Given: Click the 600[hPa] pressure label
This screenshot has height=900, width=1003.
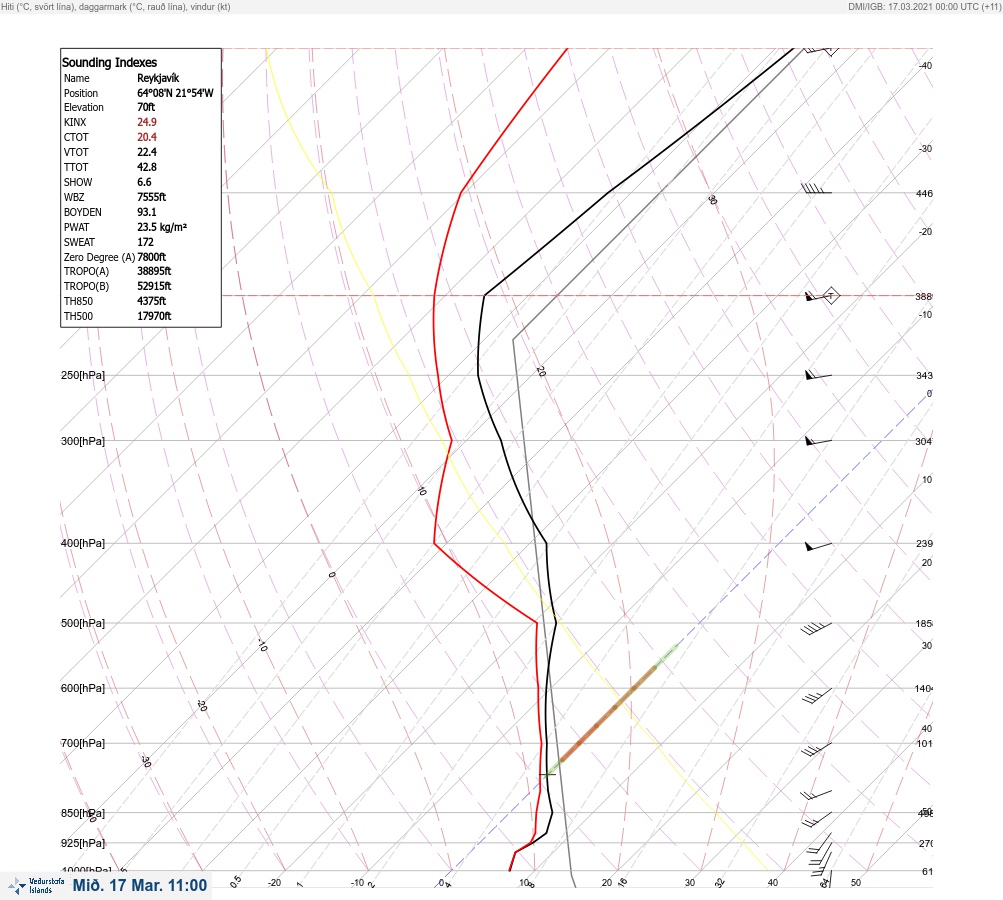Looking at the screenshot, I should tap(83, 688).
